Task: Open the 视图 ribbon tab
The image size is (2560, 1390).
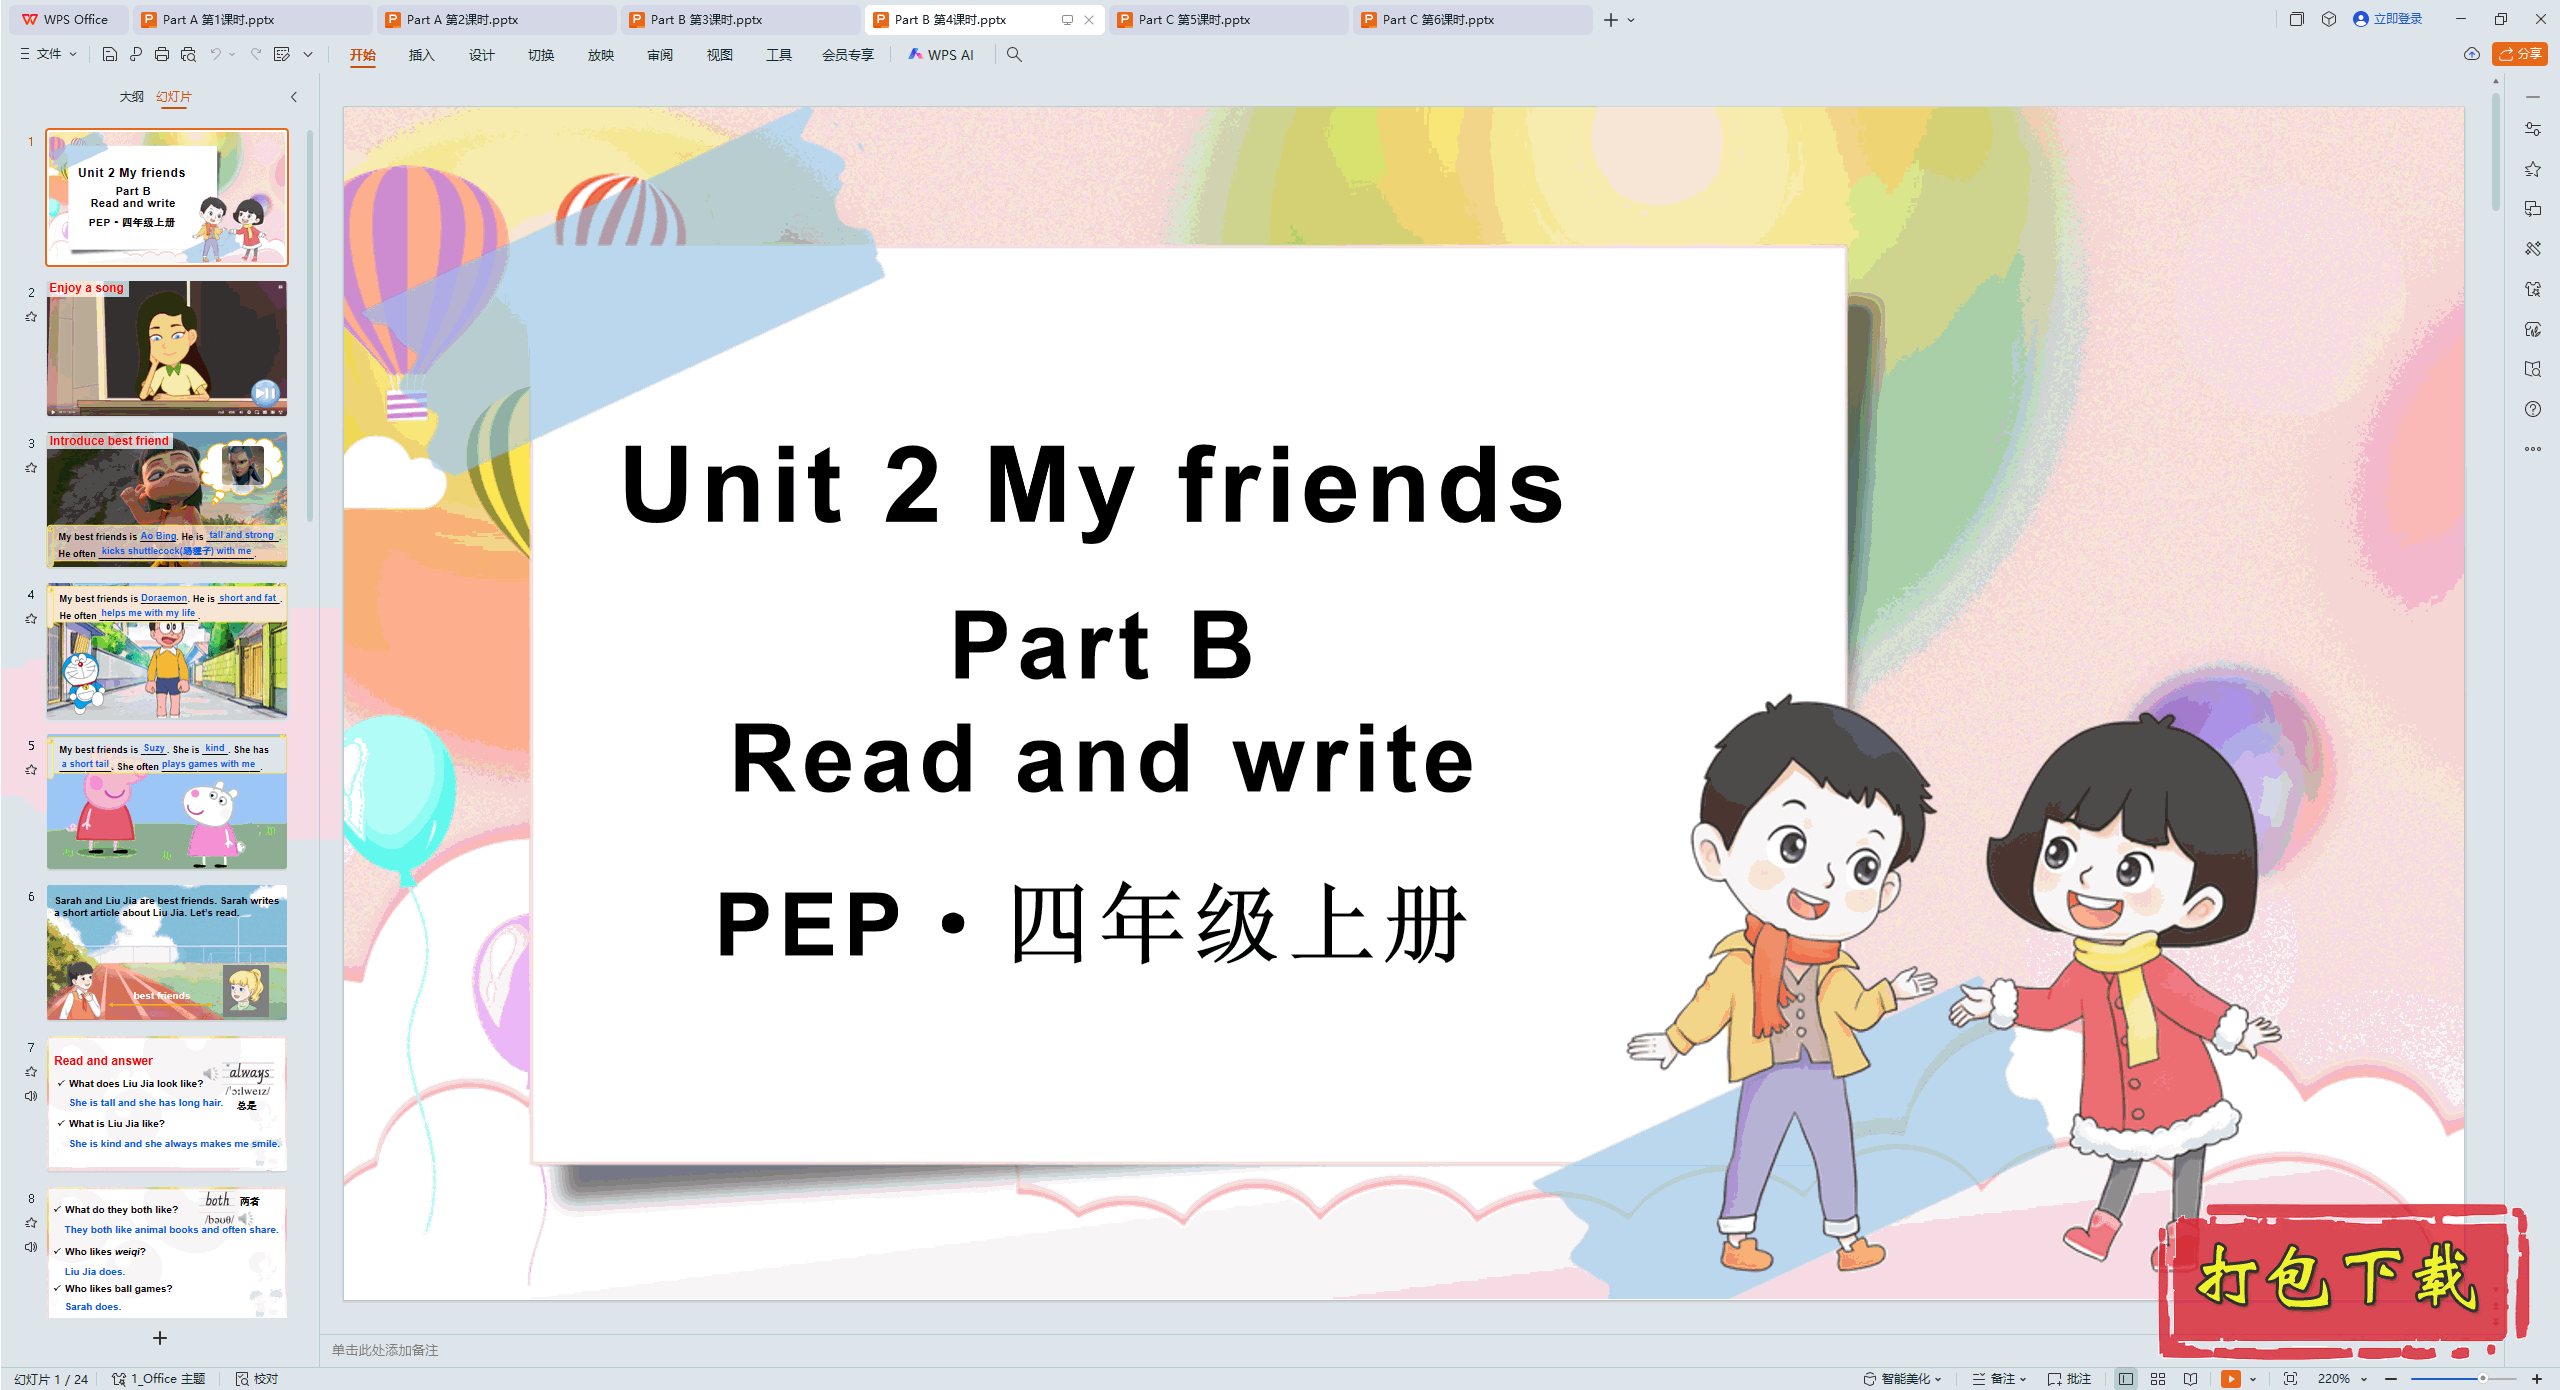Action: click(x=719, y=55)
